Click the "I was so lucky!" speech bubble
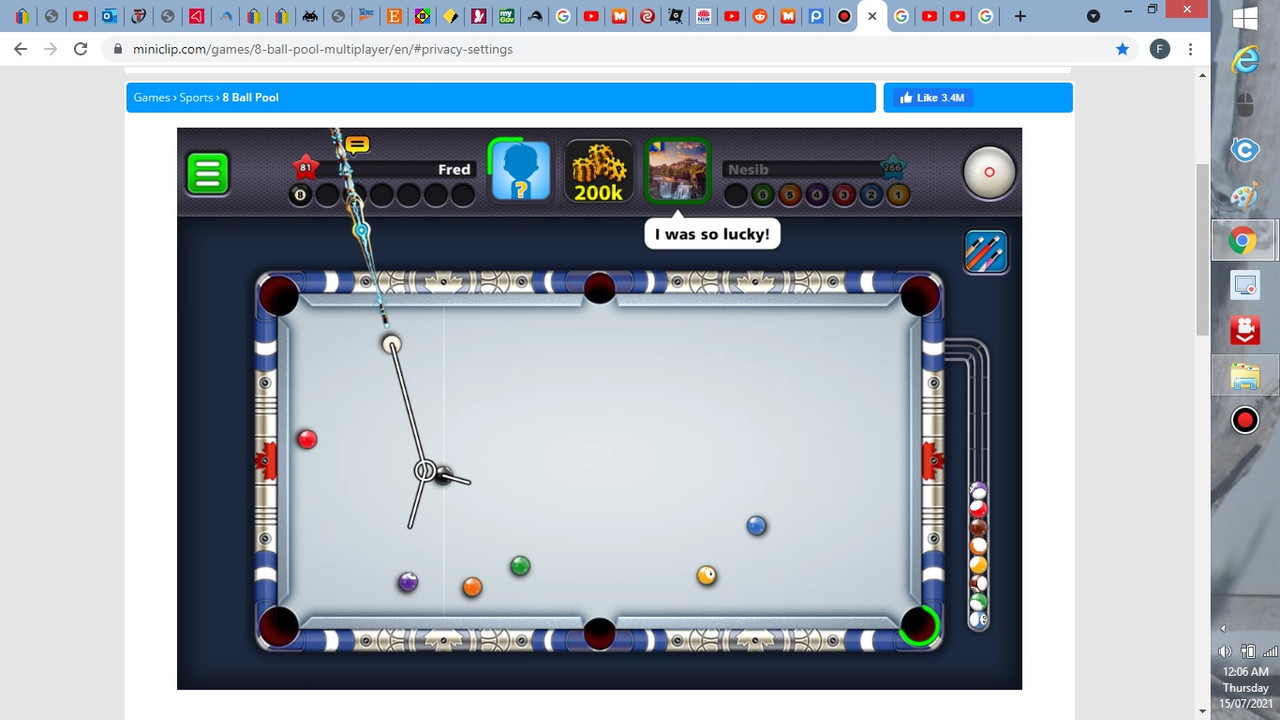Image resolution: width=1280 pixels, height=720 pixels. [x=712, y=235]
